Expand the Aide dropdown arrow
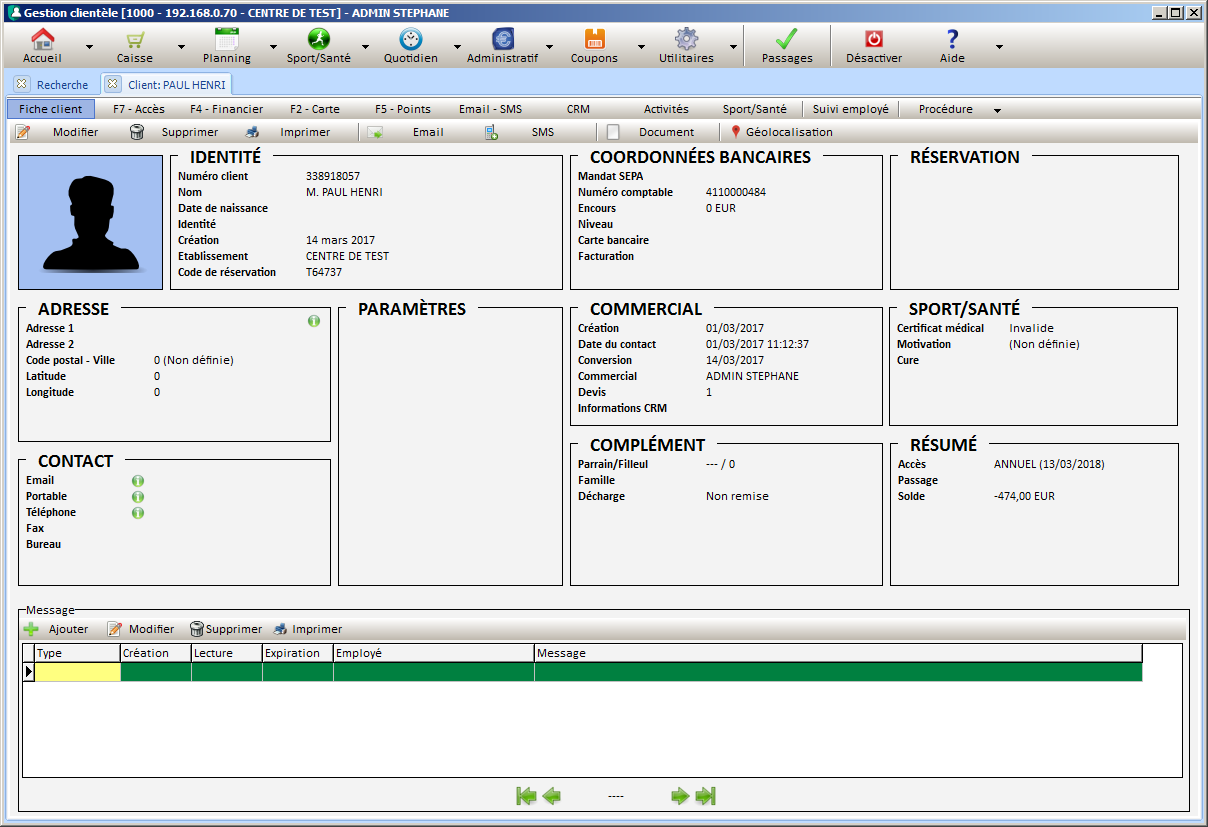 click(x=998, y=46)
